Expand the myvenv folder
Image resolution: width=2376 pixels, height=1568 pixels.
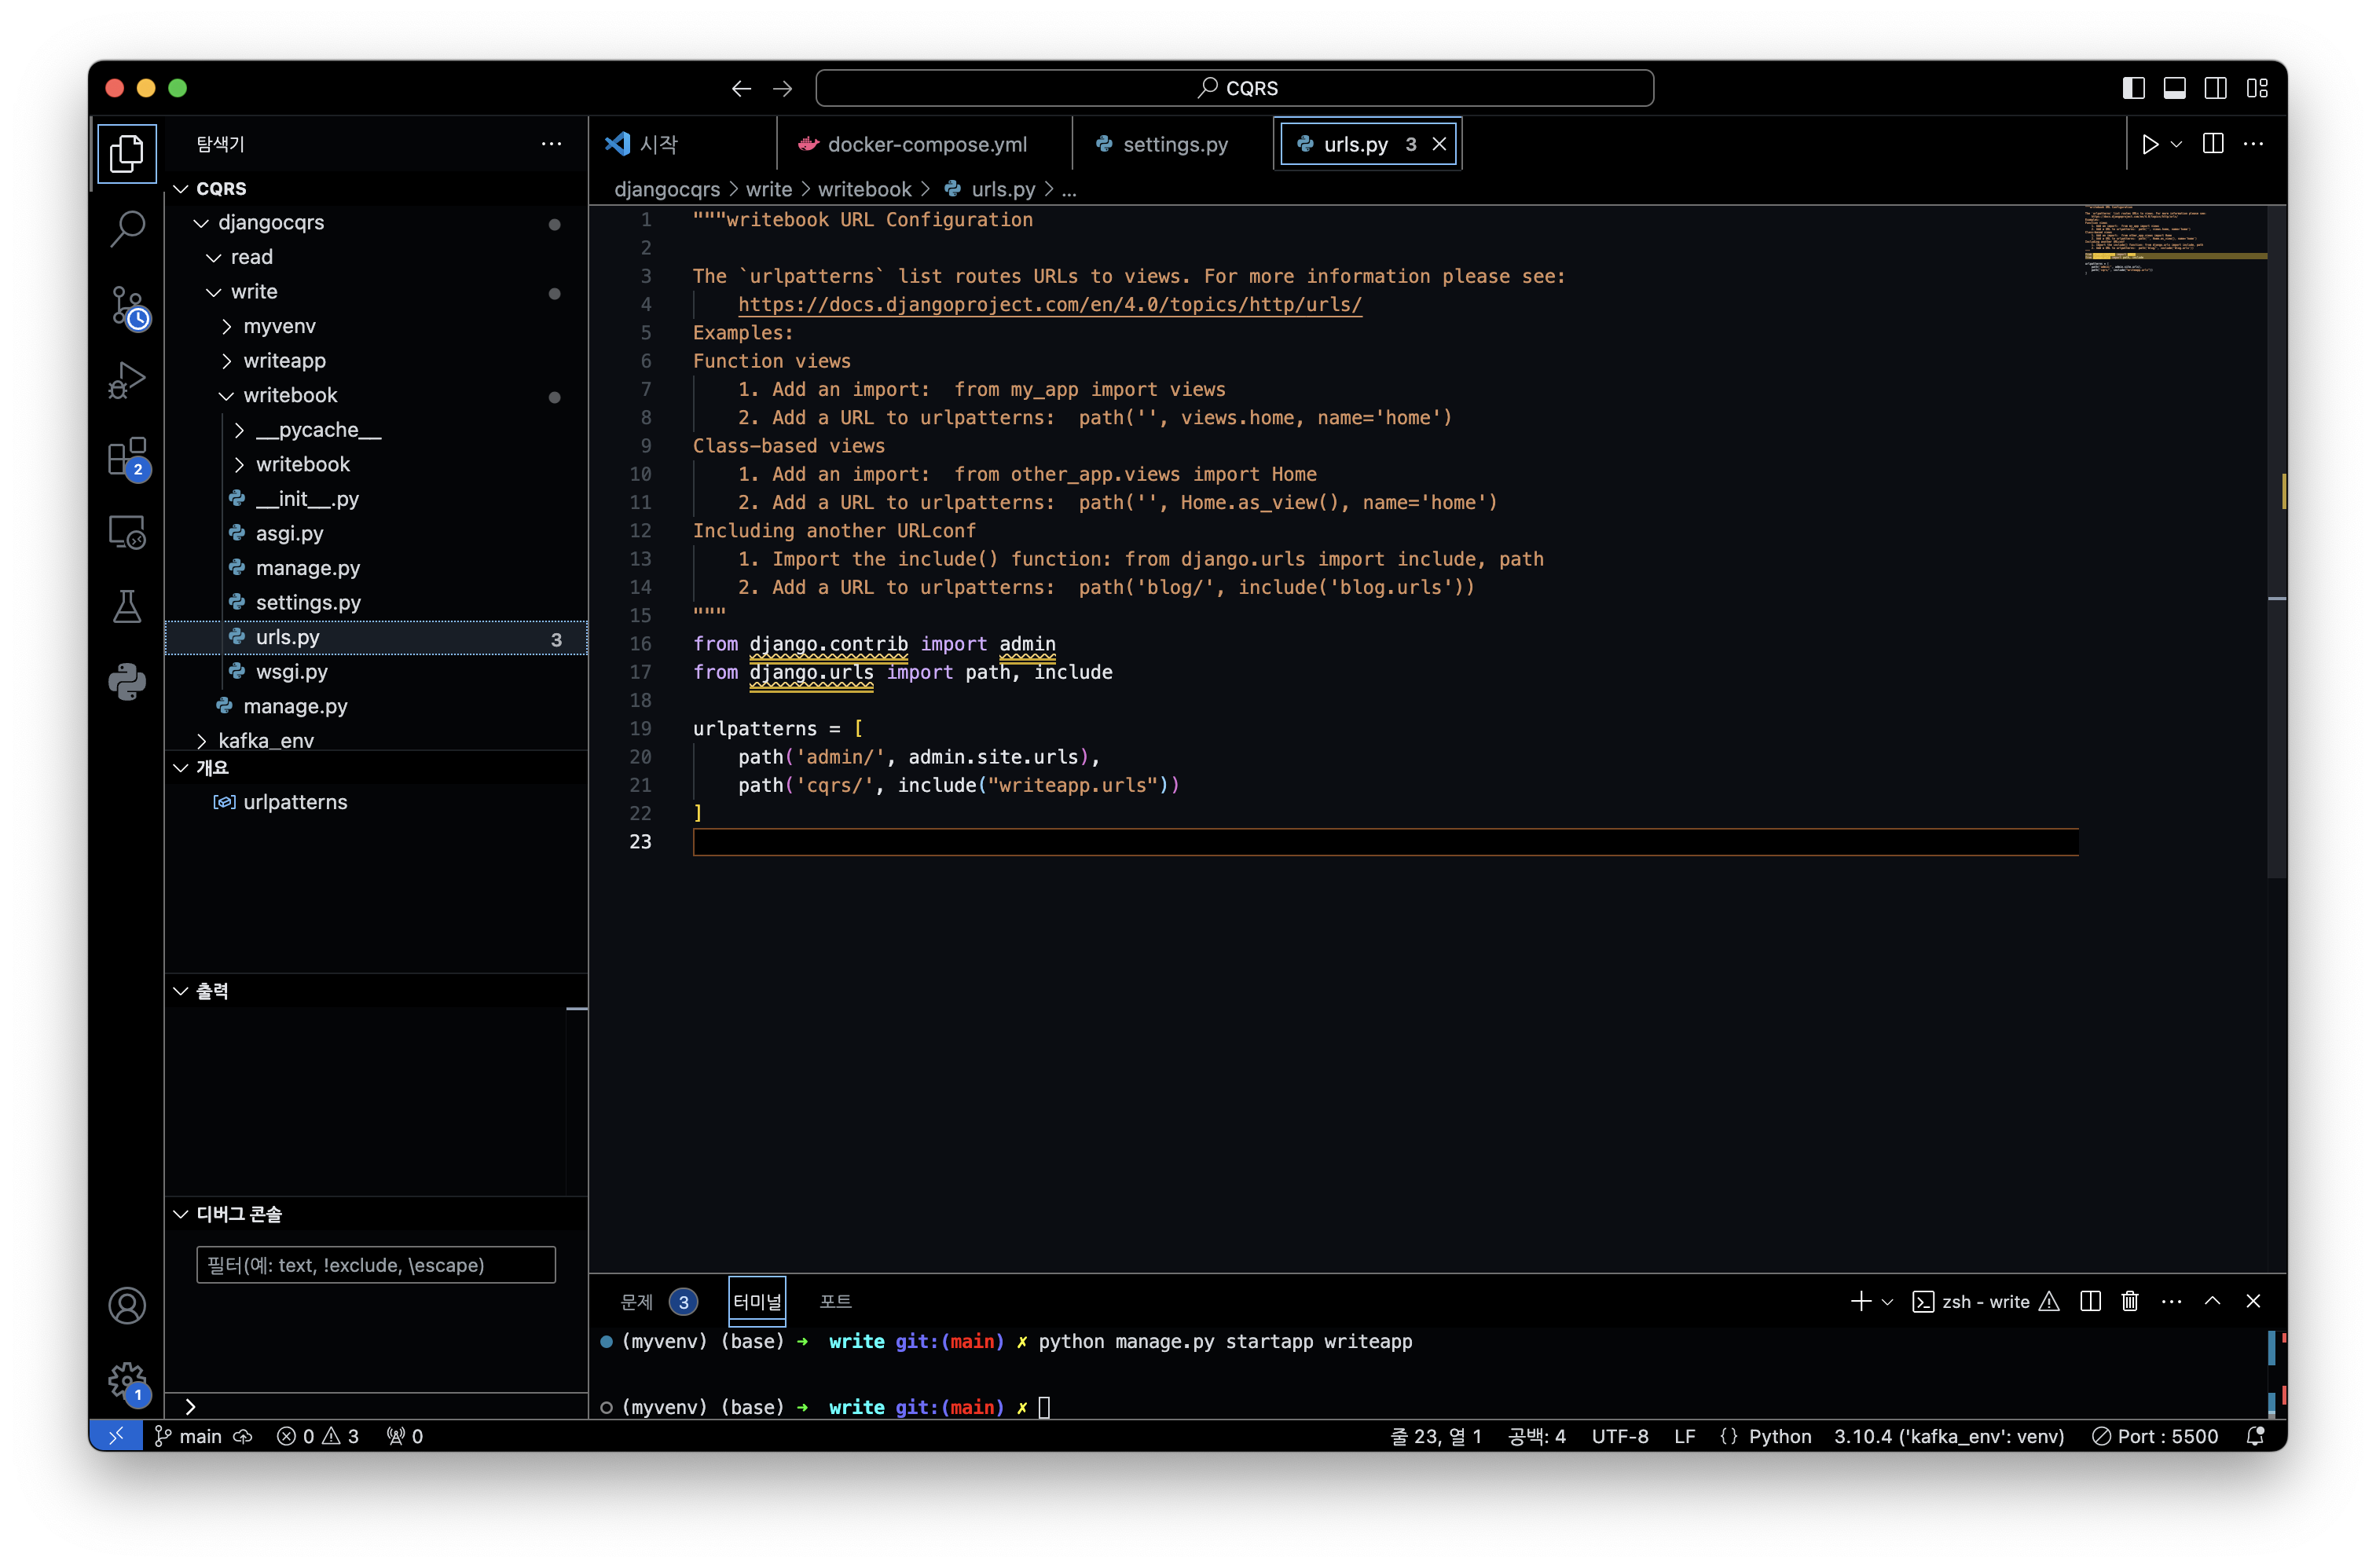point(279,326)
